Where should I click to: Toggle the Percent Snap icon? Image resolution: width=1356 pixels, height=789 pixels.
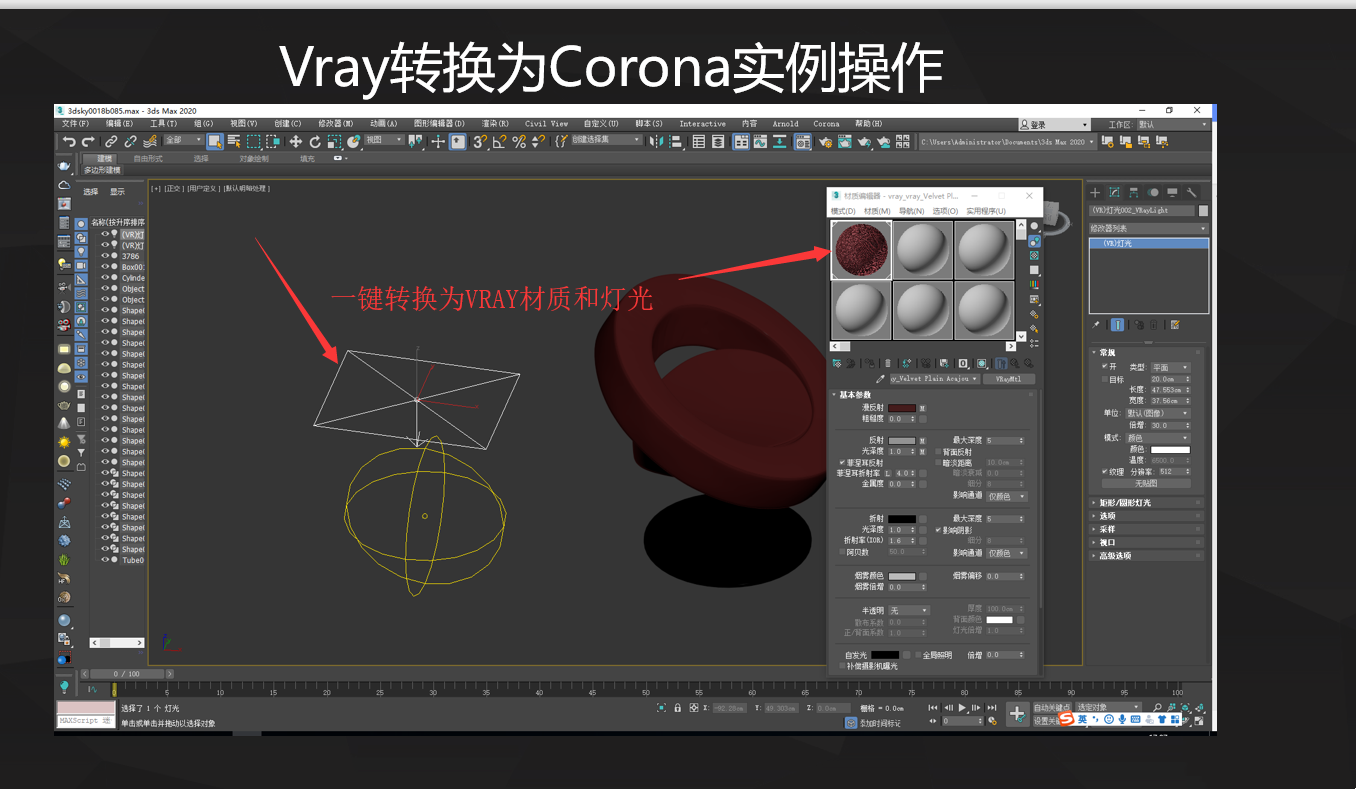(518, 141)
